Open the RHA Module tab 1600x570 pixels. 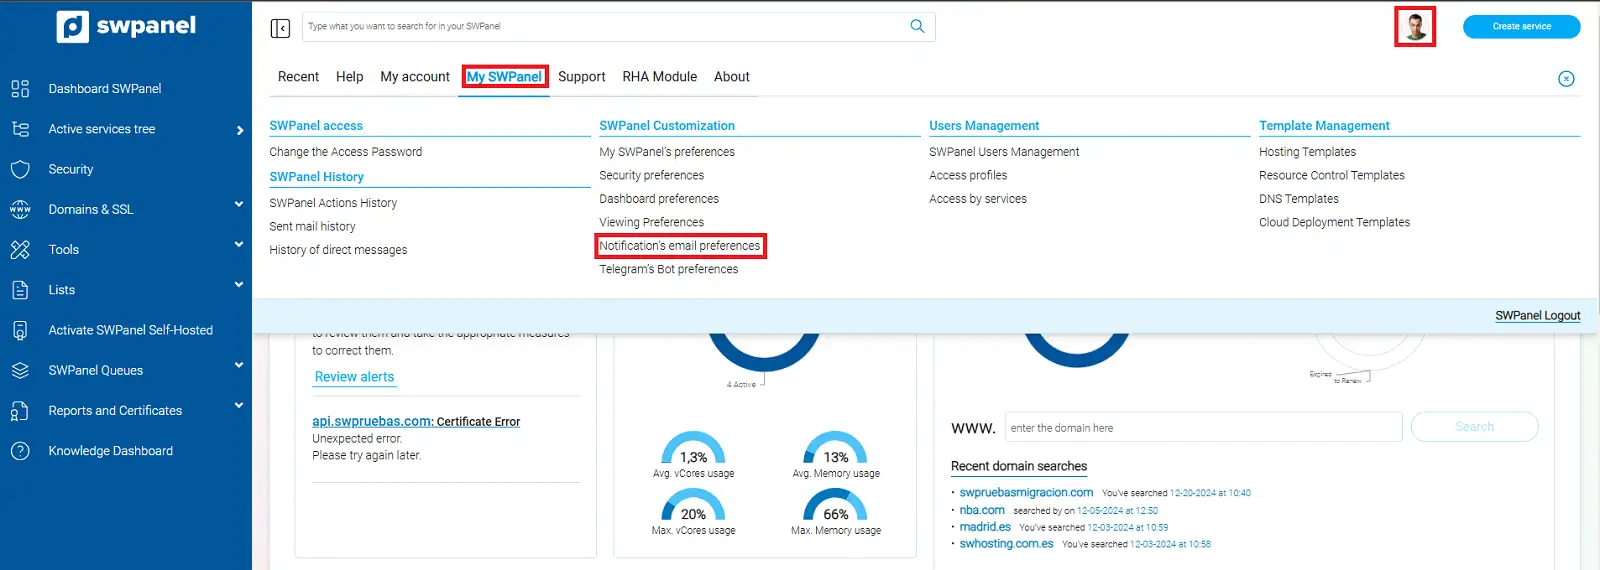point(659,77)
